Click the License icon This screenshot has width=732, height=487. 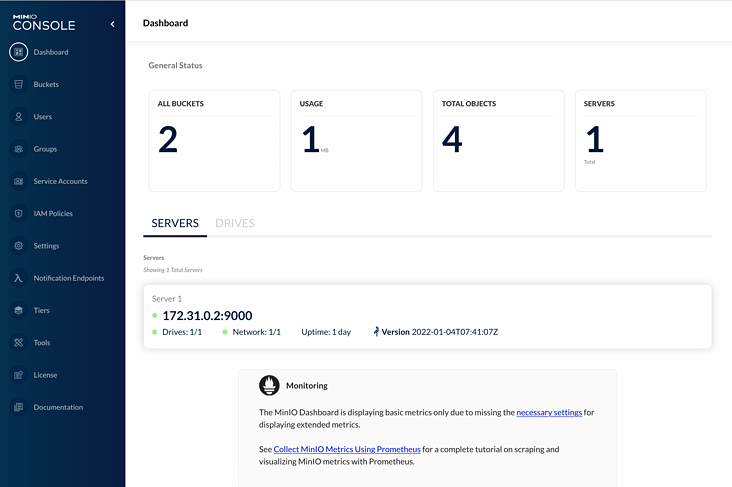click(x=18, y=375)
